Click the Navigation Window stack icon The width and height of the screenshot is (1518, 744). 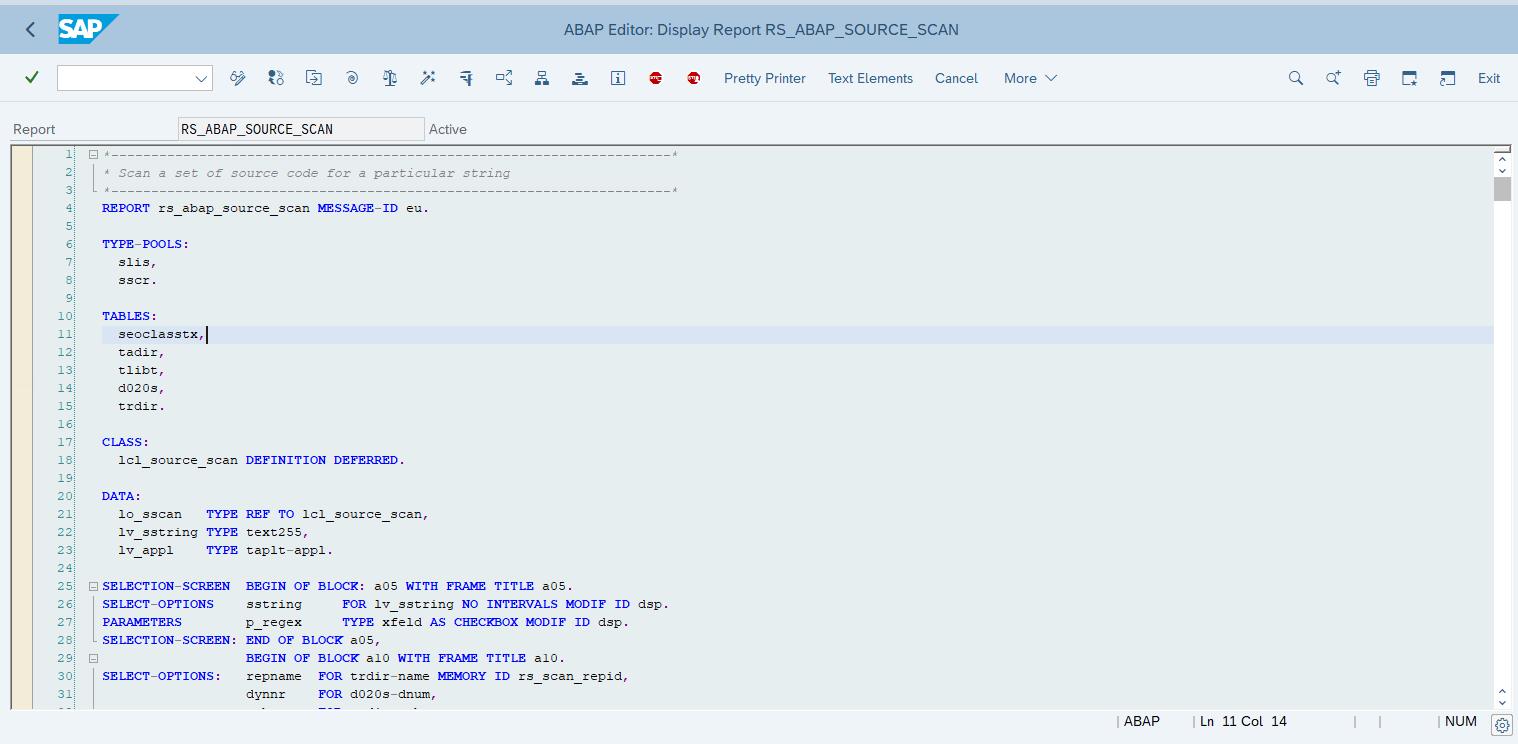pos(580,78)
